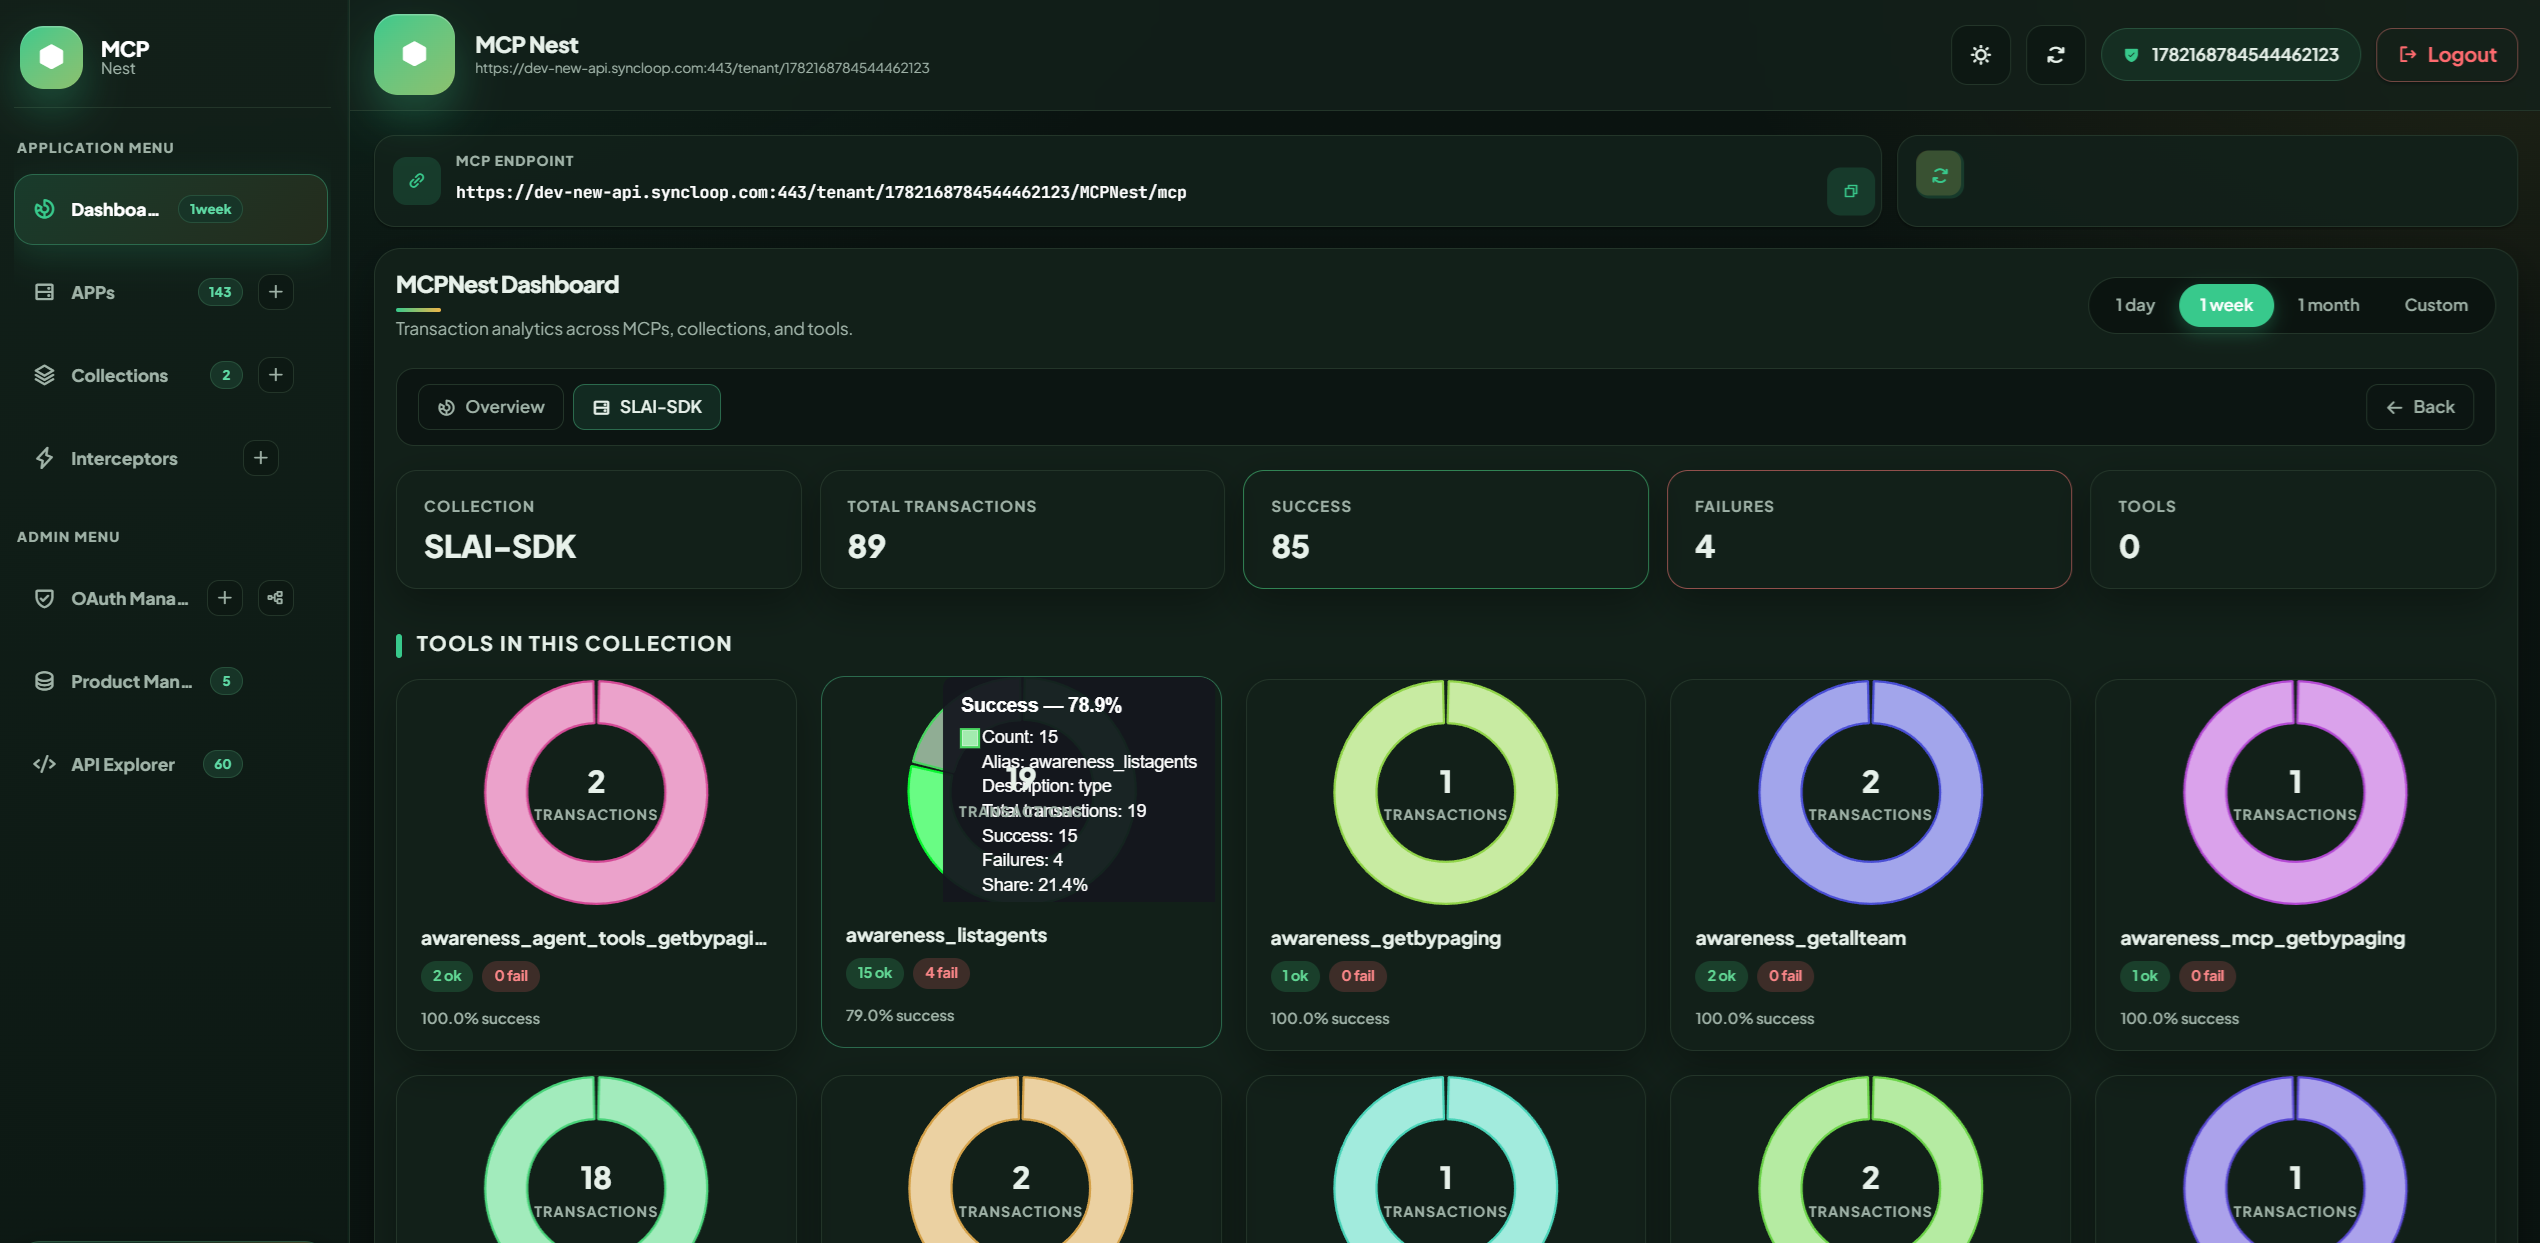Select the 1 day time range
This screenshot has width=2540, height=1243.
pyautogui.click(x=2134, y=305)
